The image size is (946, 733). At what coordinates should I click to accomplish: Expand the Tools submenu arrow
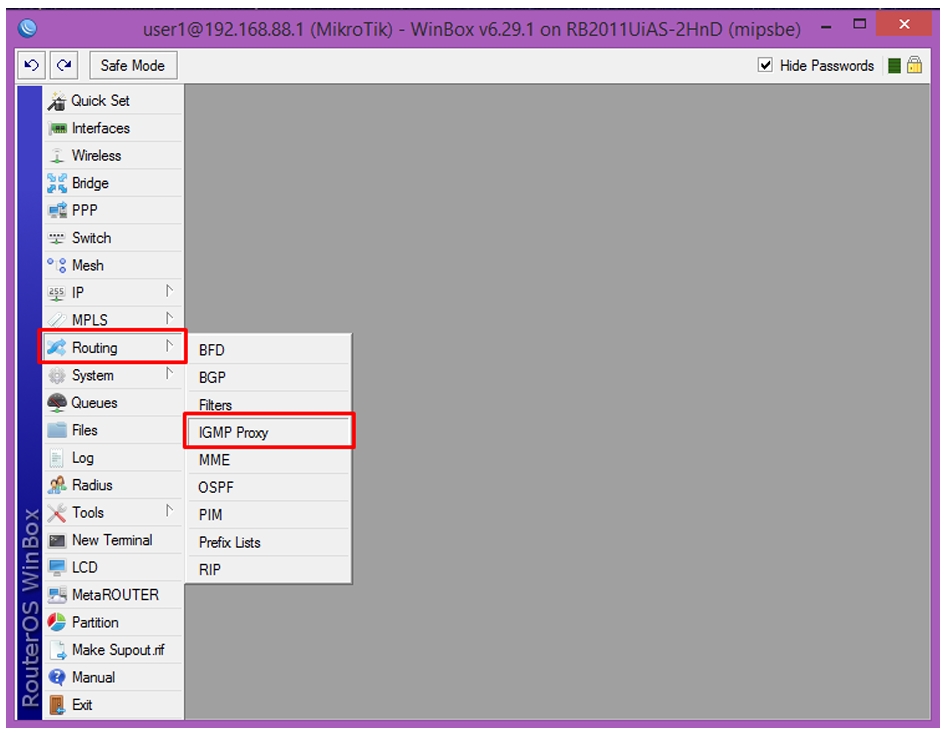coord(170,512)
